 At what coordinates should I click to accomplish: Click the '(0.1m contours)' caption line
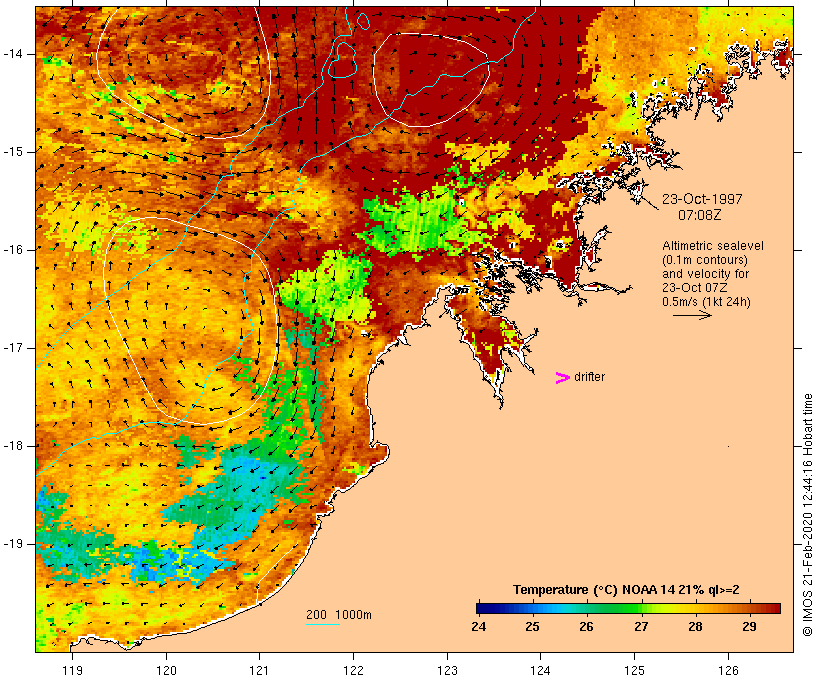coord(705,260)
